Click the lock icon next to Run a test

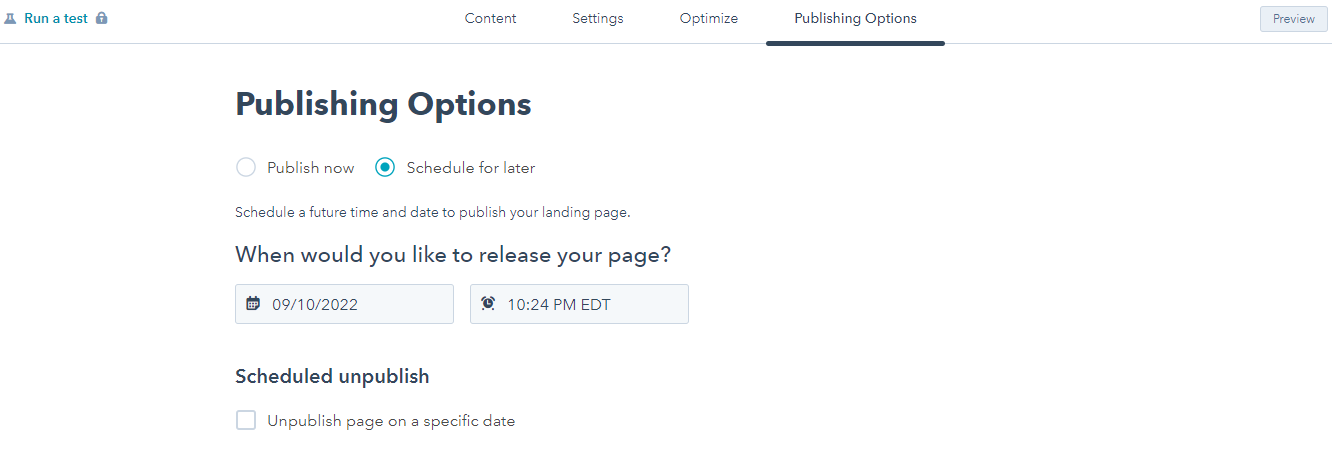pyautogui.click(x=101, y=18)
